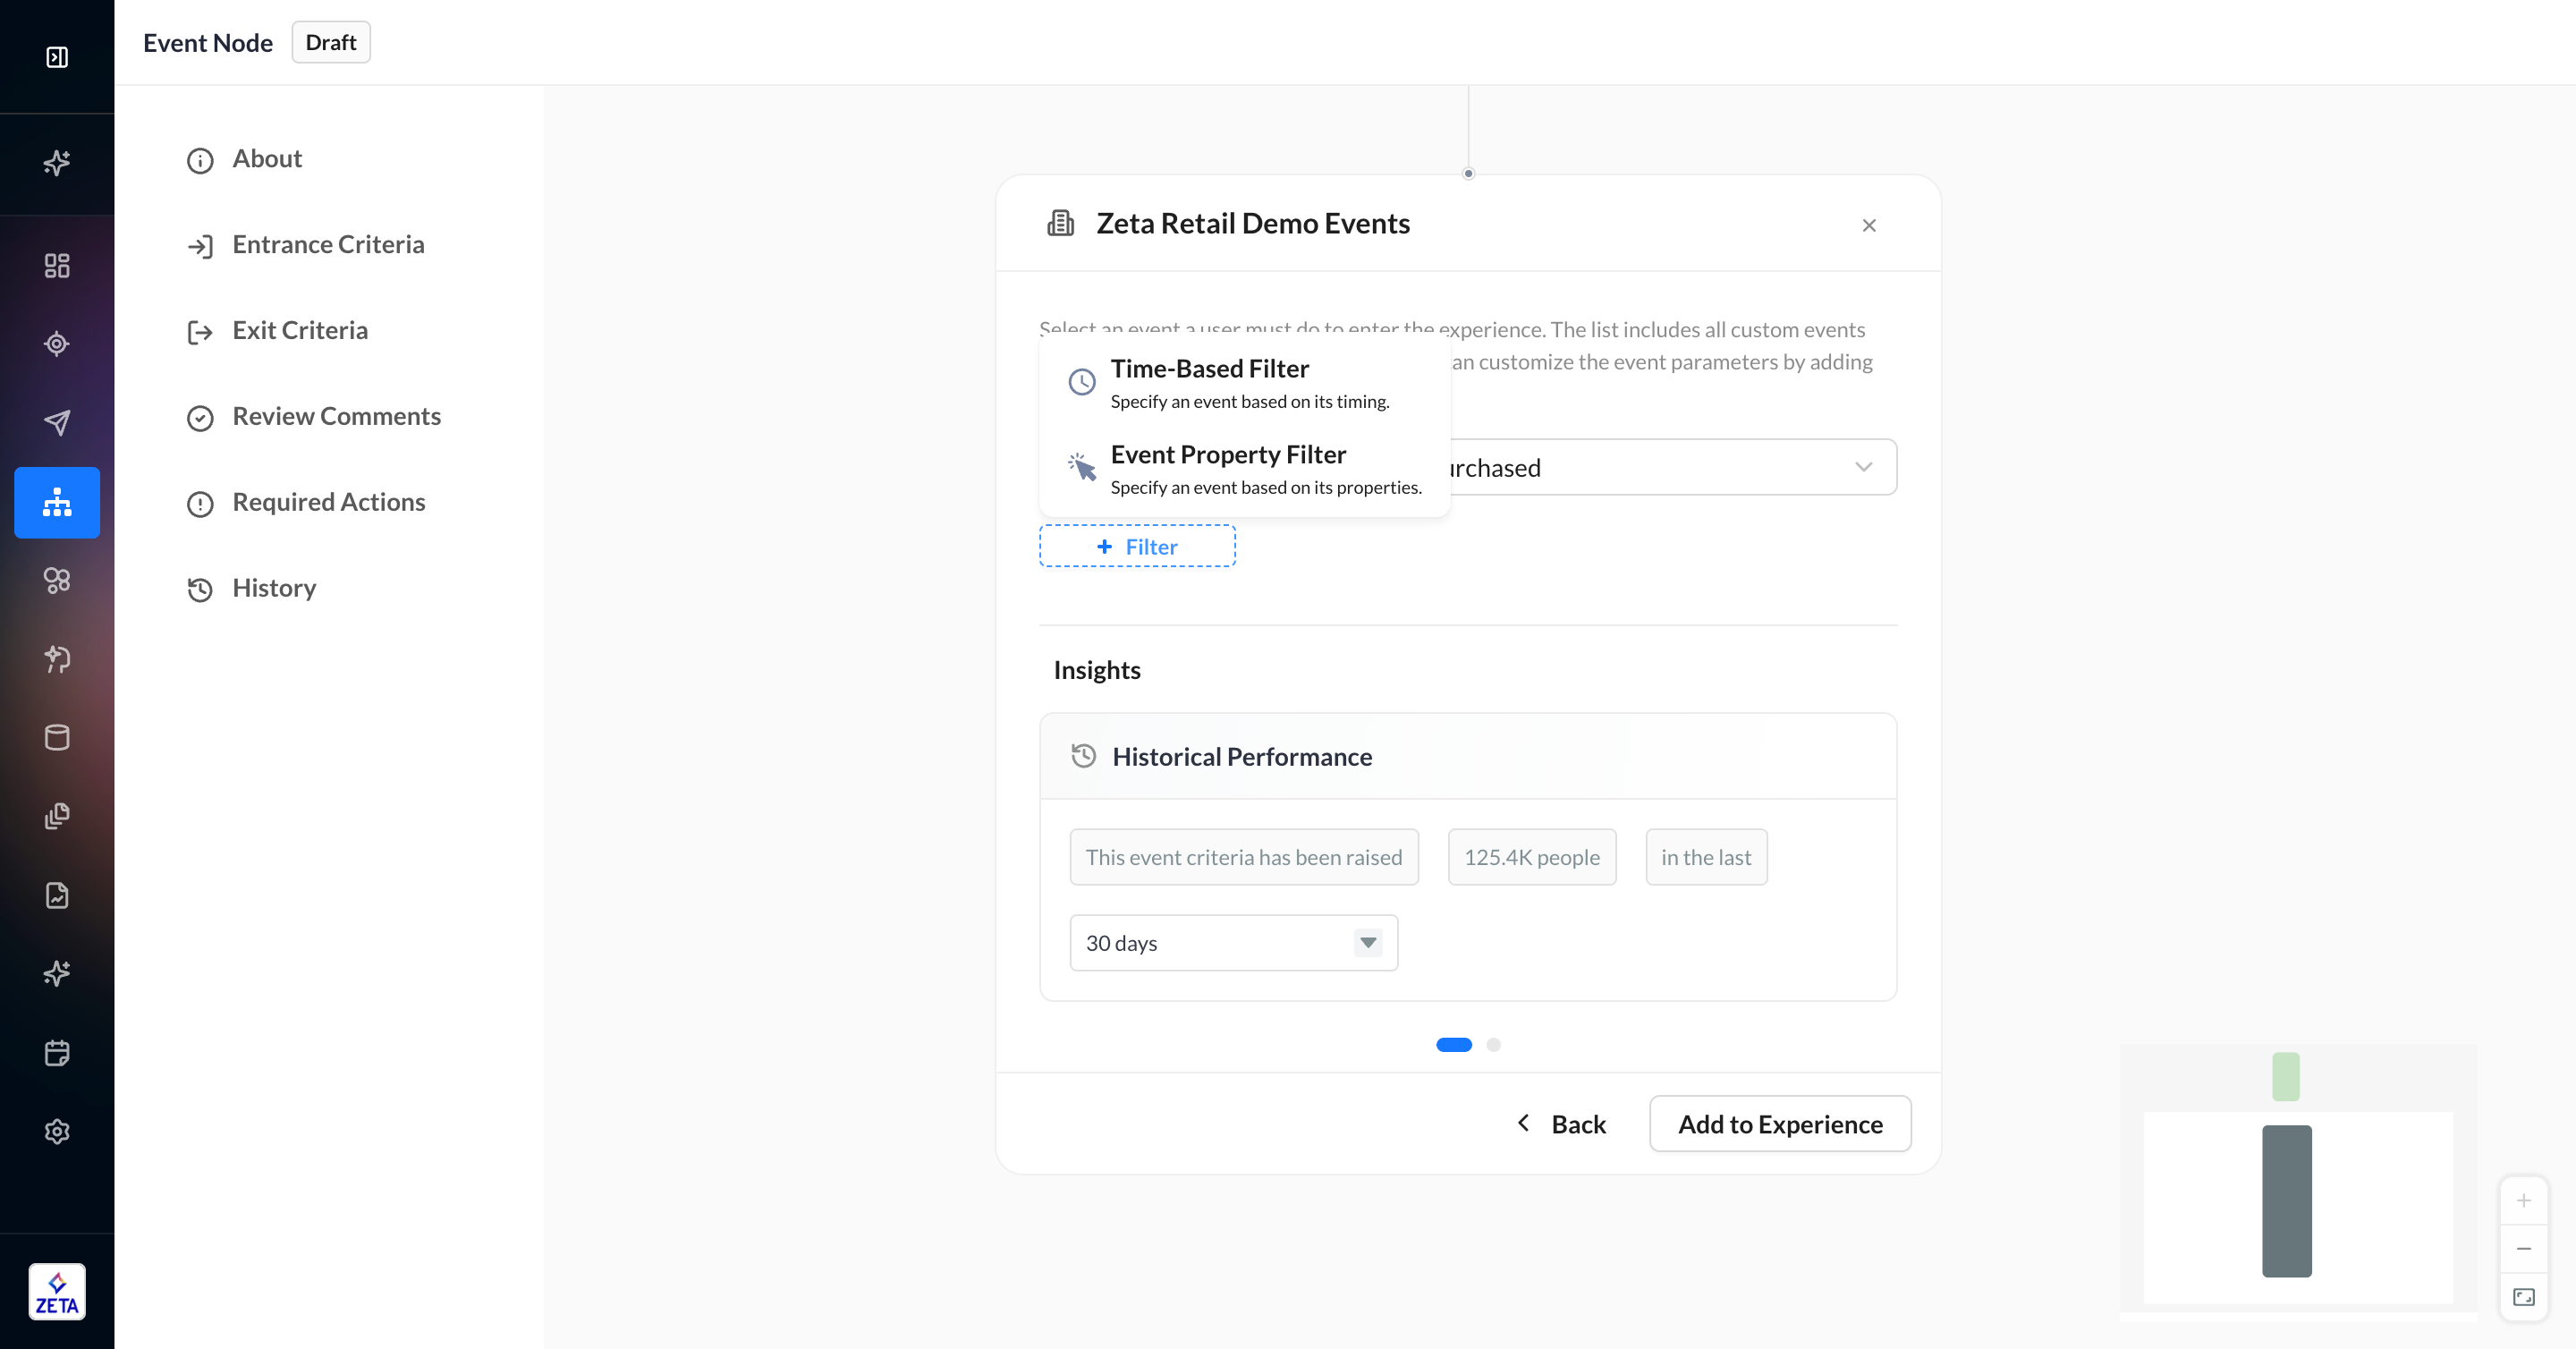Zoom in with the plus canvas control
This screenshot has height=1349, width=2576.
(2524, 1200)
